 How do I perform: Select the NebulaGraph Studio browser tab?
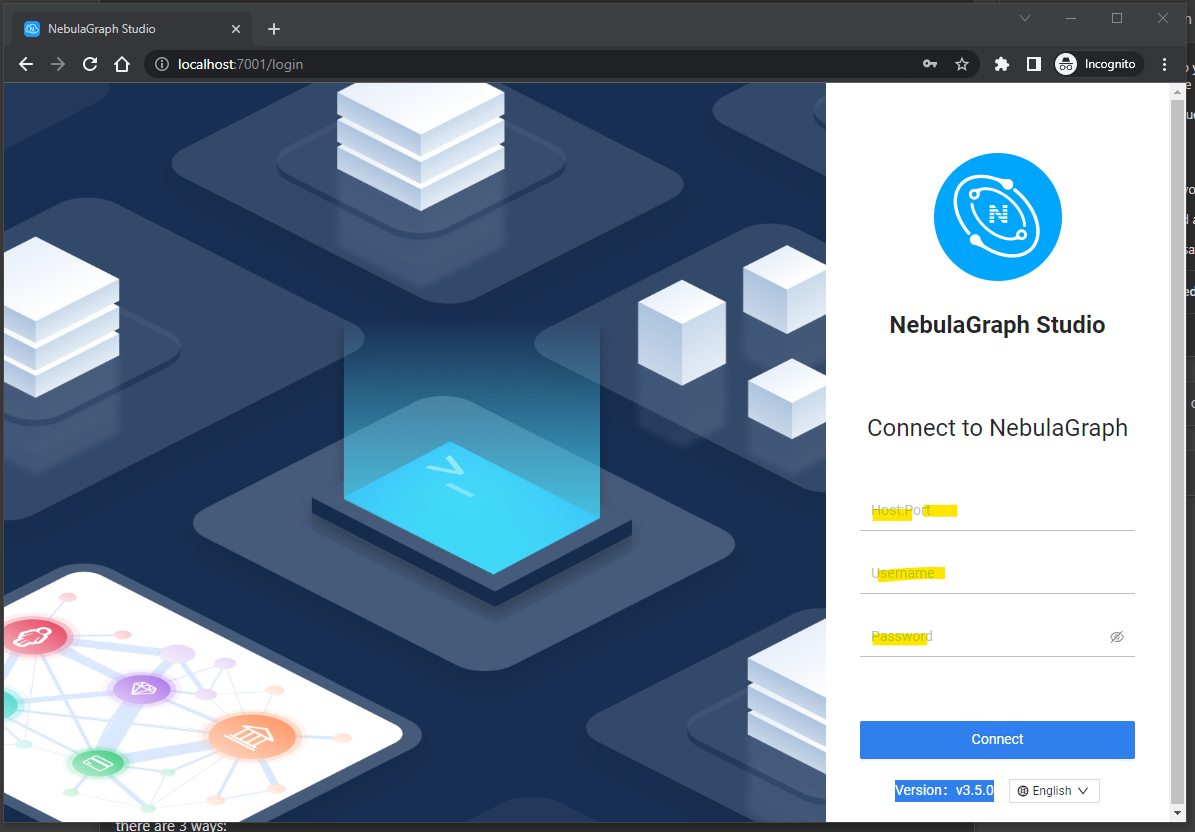(x=133, y=29)
